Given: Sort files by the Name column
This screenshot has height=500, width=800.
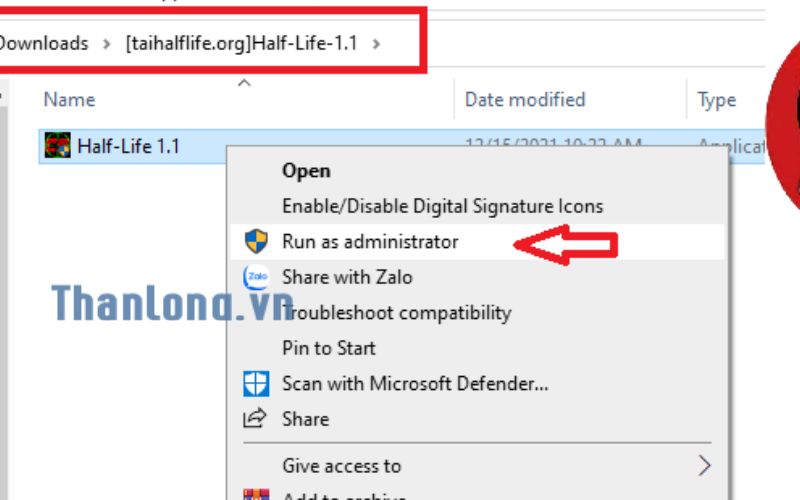Looking at the screenshot, I should pyautogui.click(x=70, y=99).
